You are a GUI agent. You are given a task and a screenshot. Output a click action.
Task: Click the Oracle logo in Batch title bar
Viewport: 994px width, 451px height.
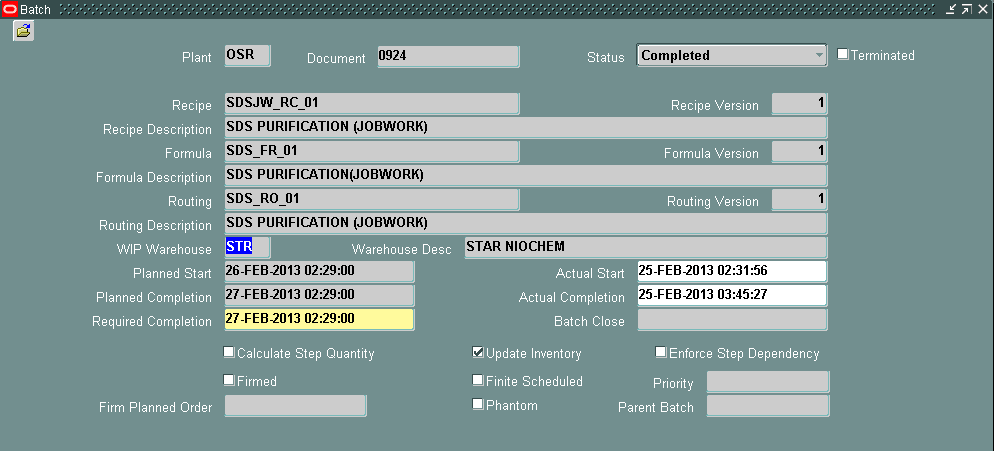tap(10, 10)
